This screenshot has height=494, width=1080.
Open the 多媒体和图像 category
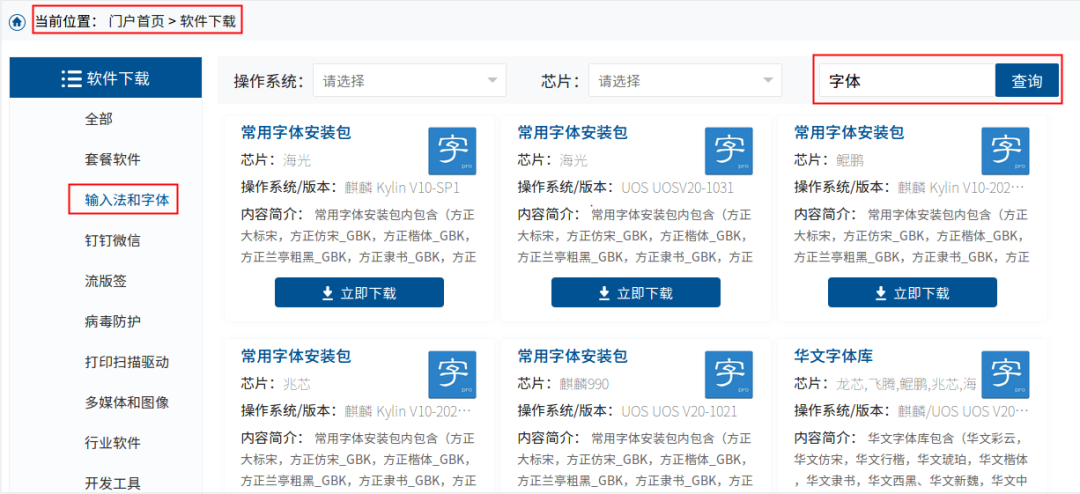[127, 402]
